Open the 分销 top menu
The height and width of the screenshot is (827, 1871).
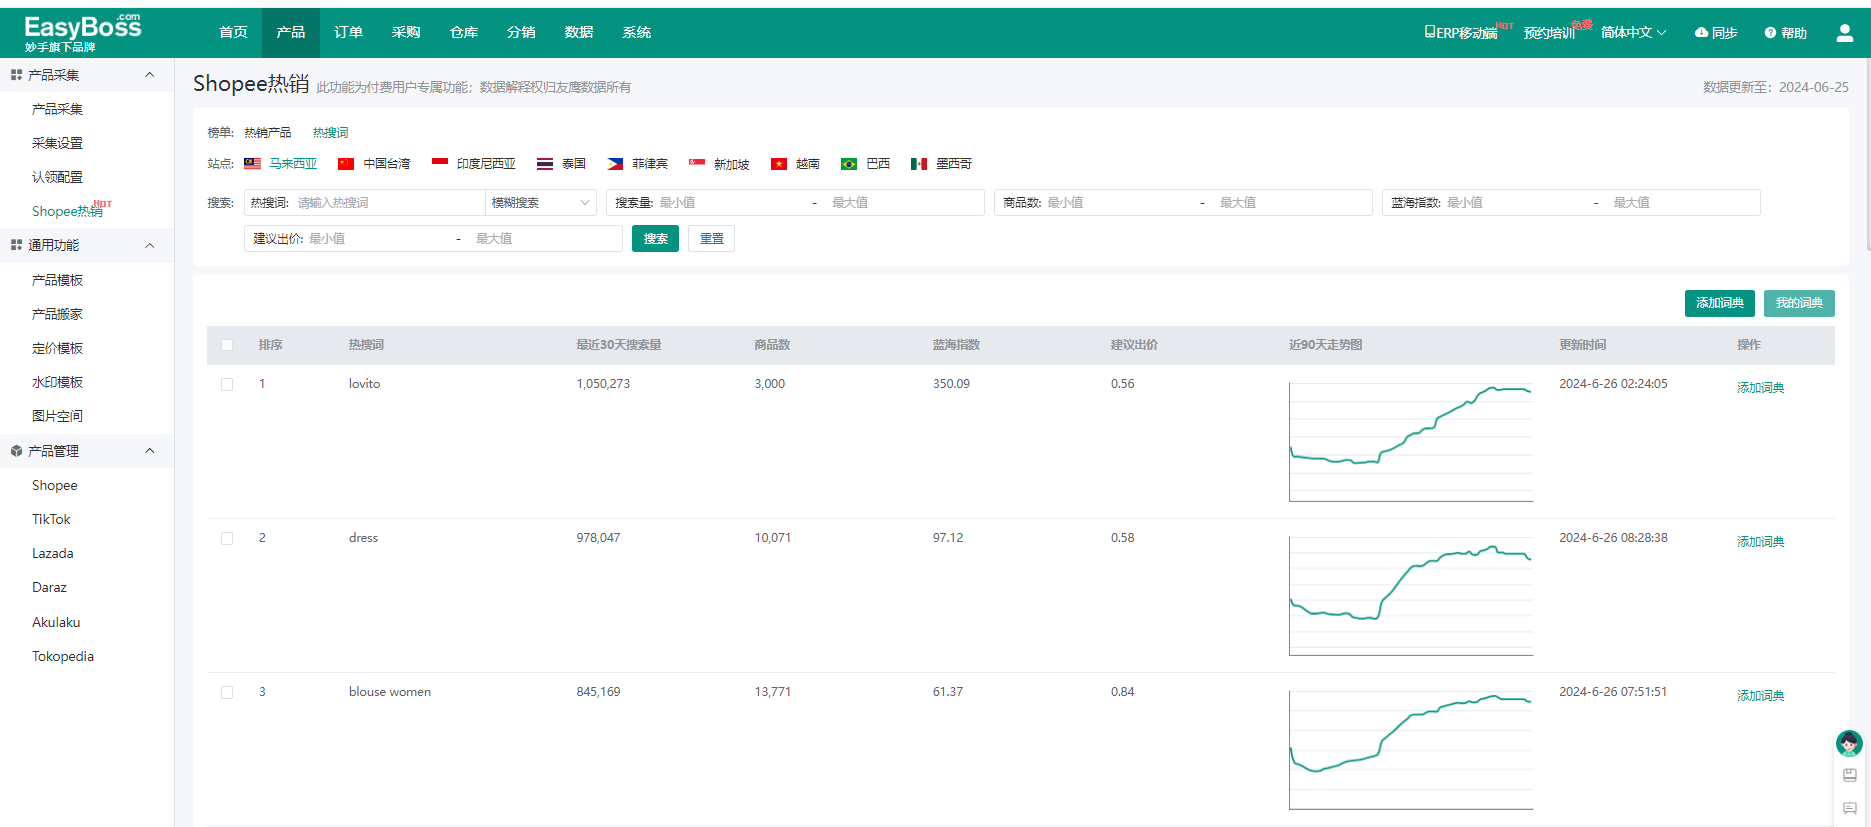pos(521,33)
